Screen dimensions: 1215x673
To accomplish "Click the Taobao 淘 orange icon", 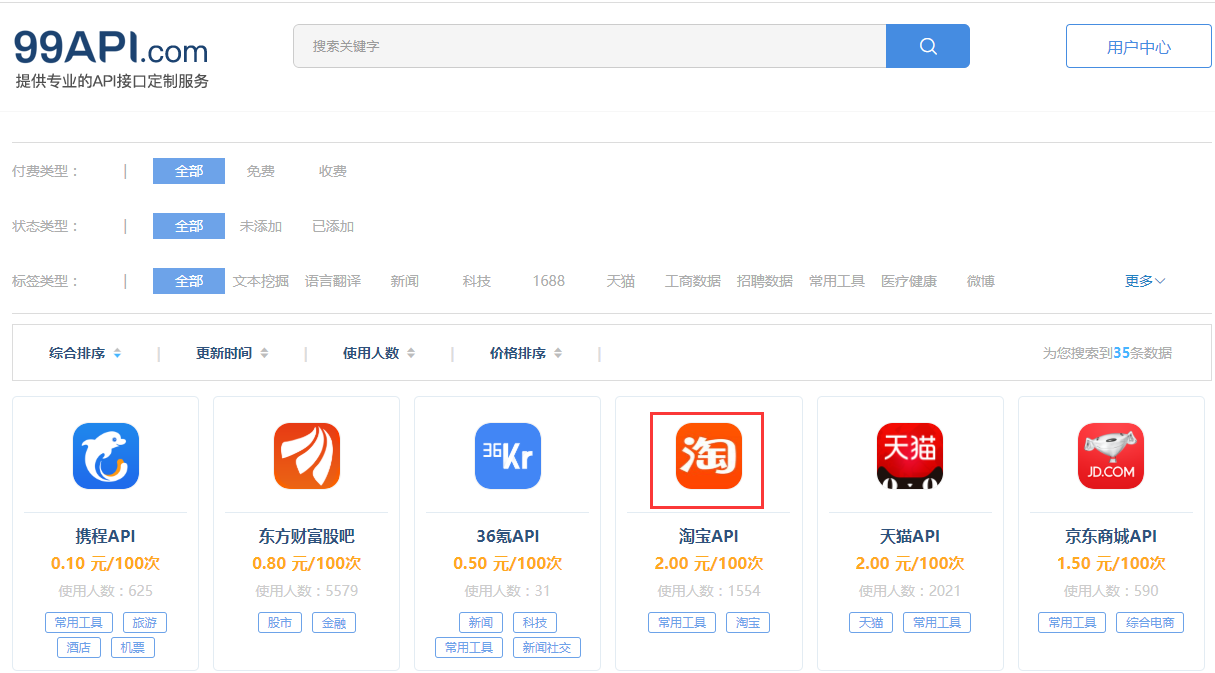I will (708, 456).
